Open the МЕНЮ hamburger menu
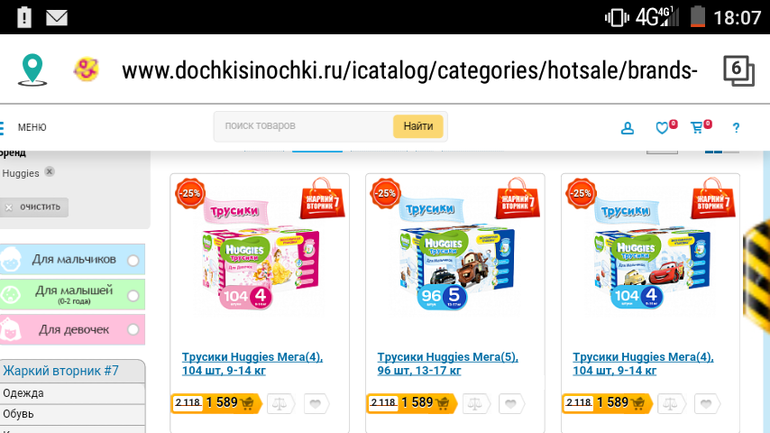This screenshot has height=433, width=770. point(23,128)
